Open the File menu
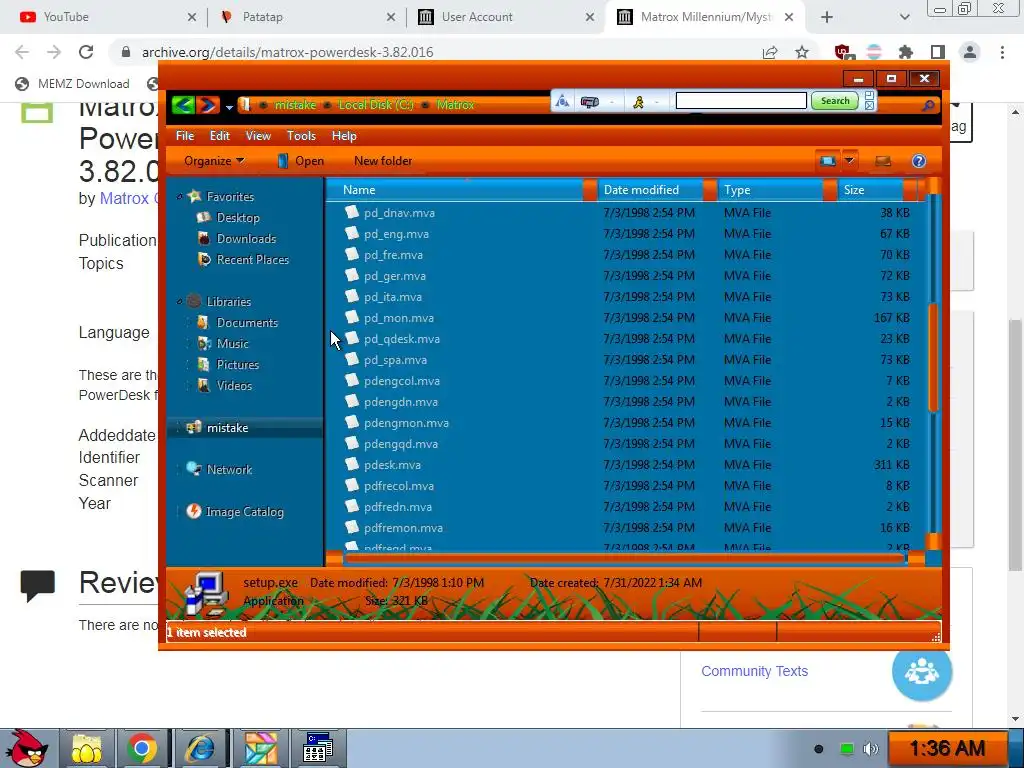 (185, 136)
